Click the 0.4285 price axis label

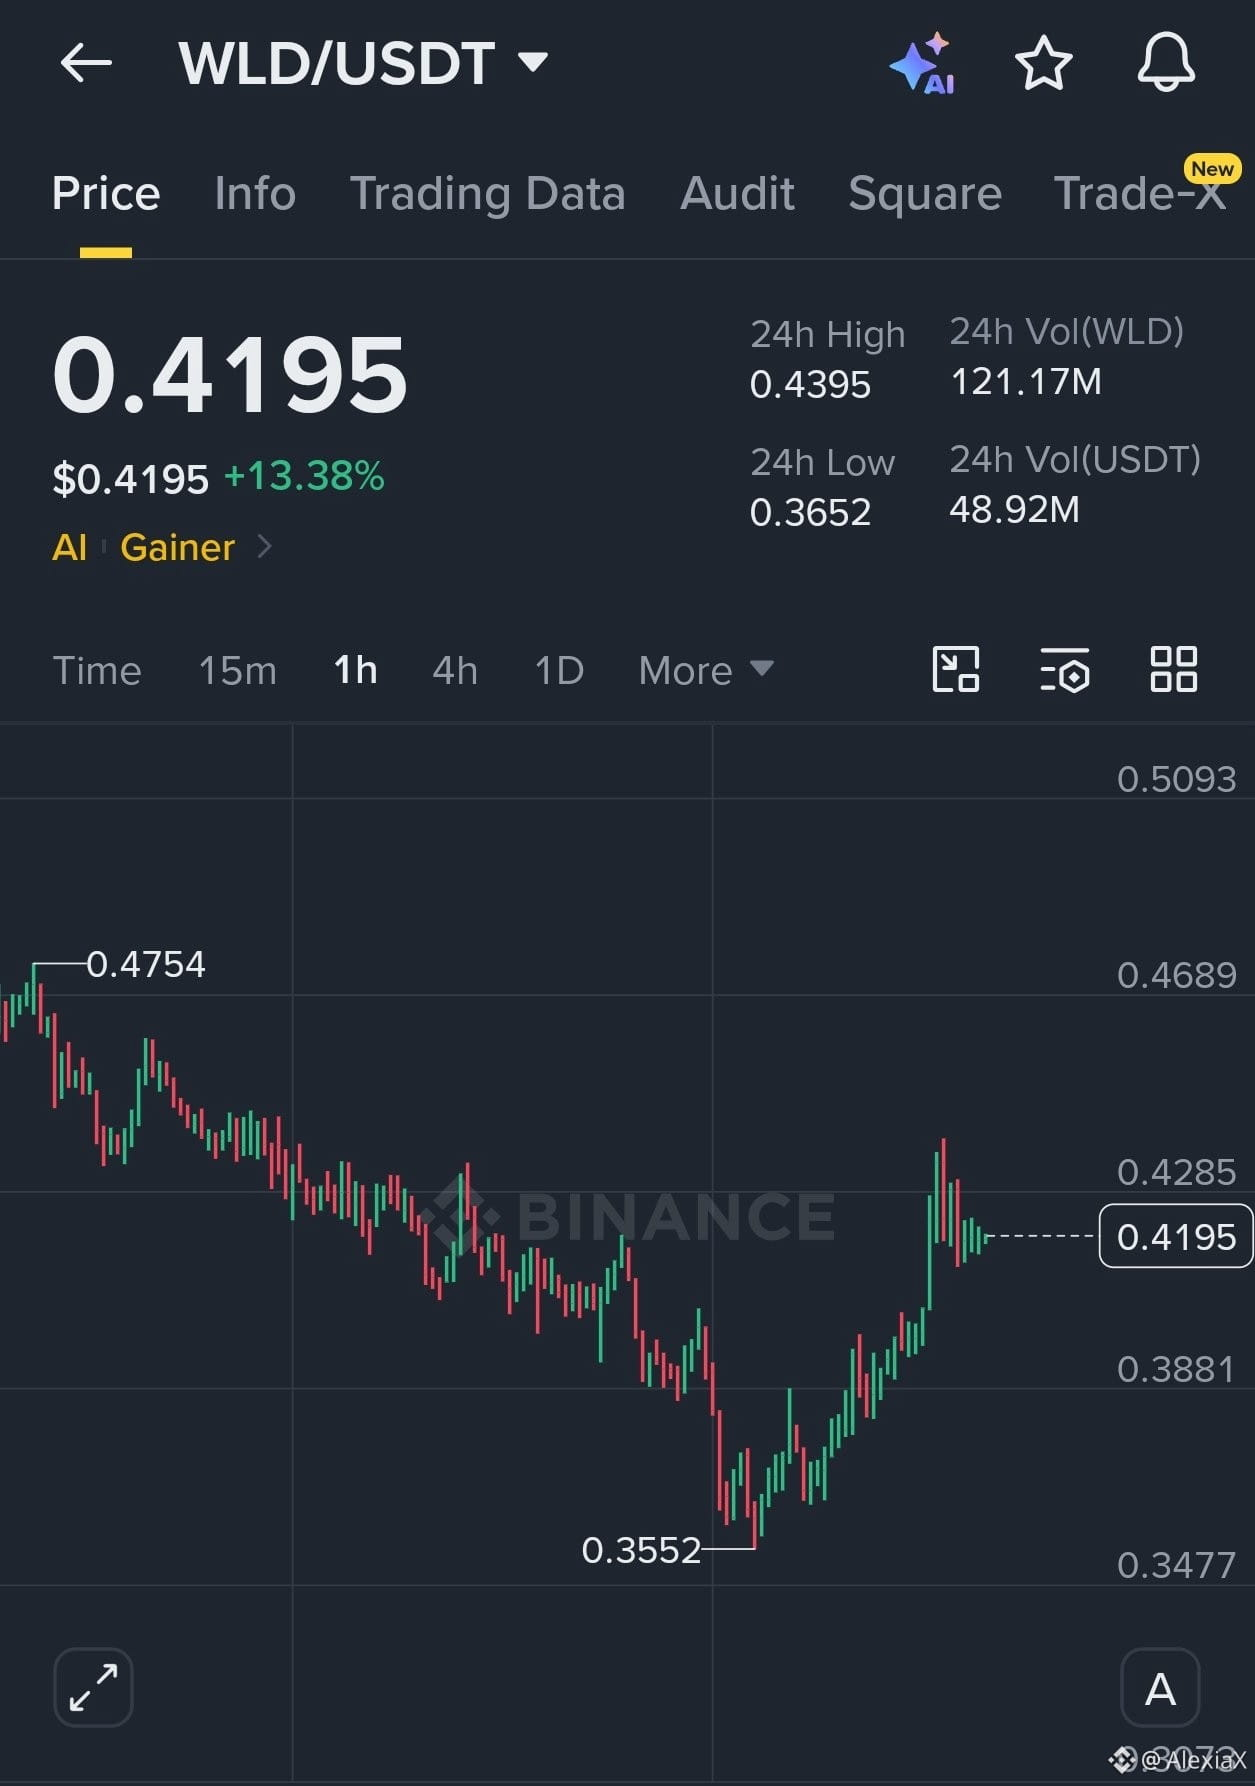tap(1176, 1172)
